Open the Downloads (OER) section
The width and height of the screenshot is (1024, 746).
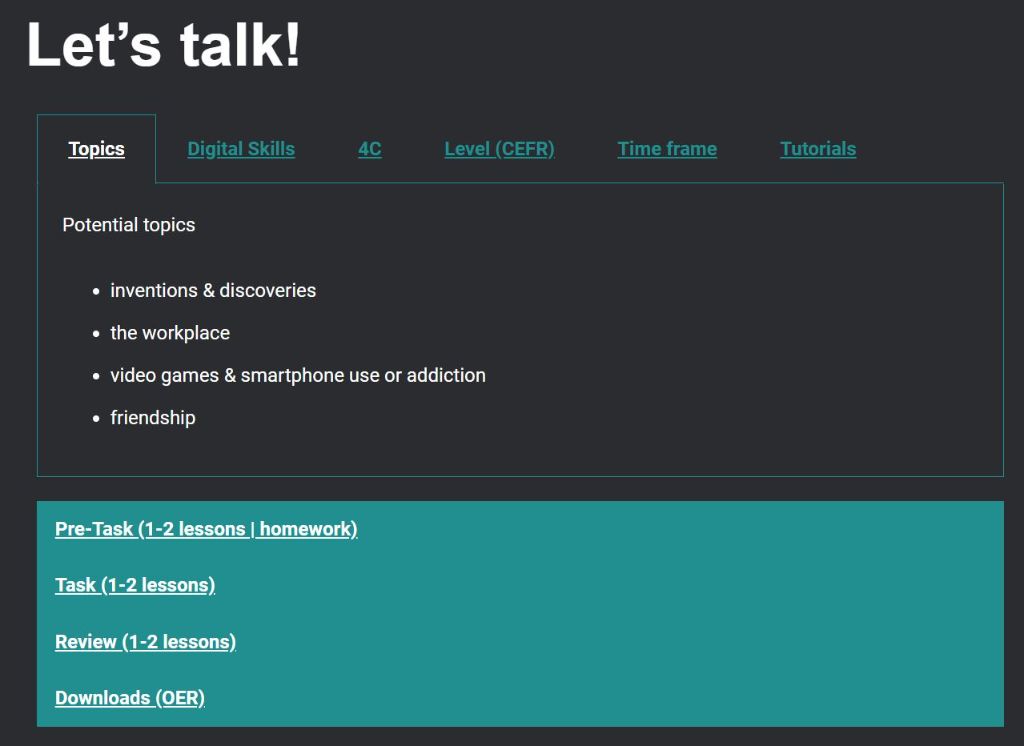click(x=130, y=698)
